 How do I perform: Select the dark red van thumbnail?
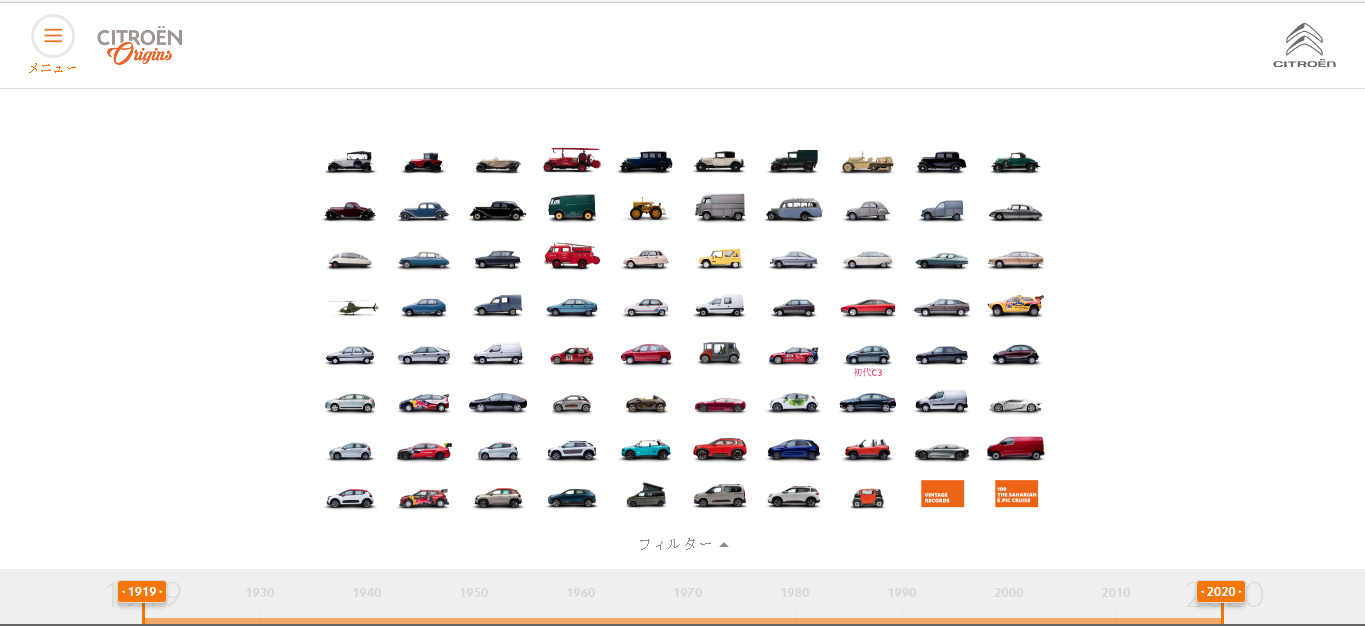coord(1015,448)
